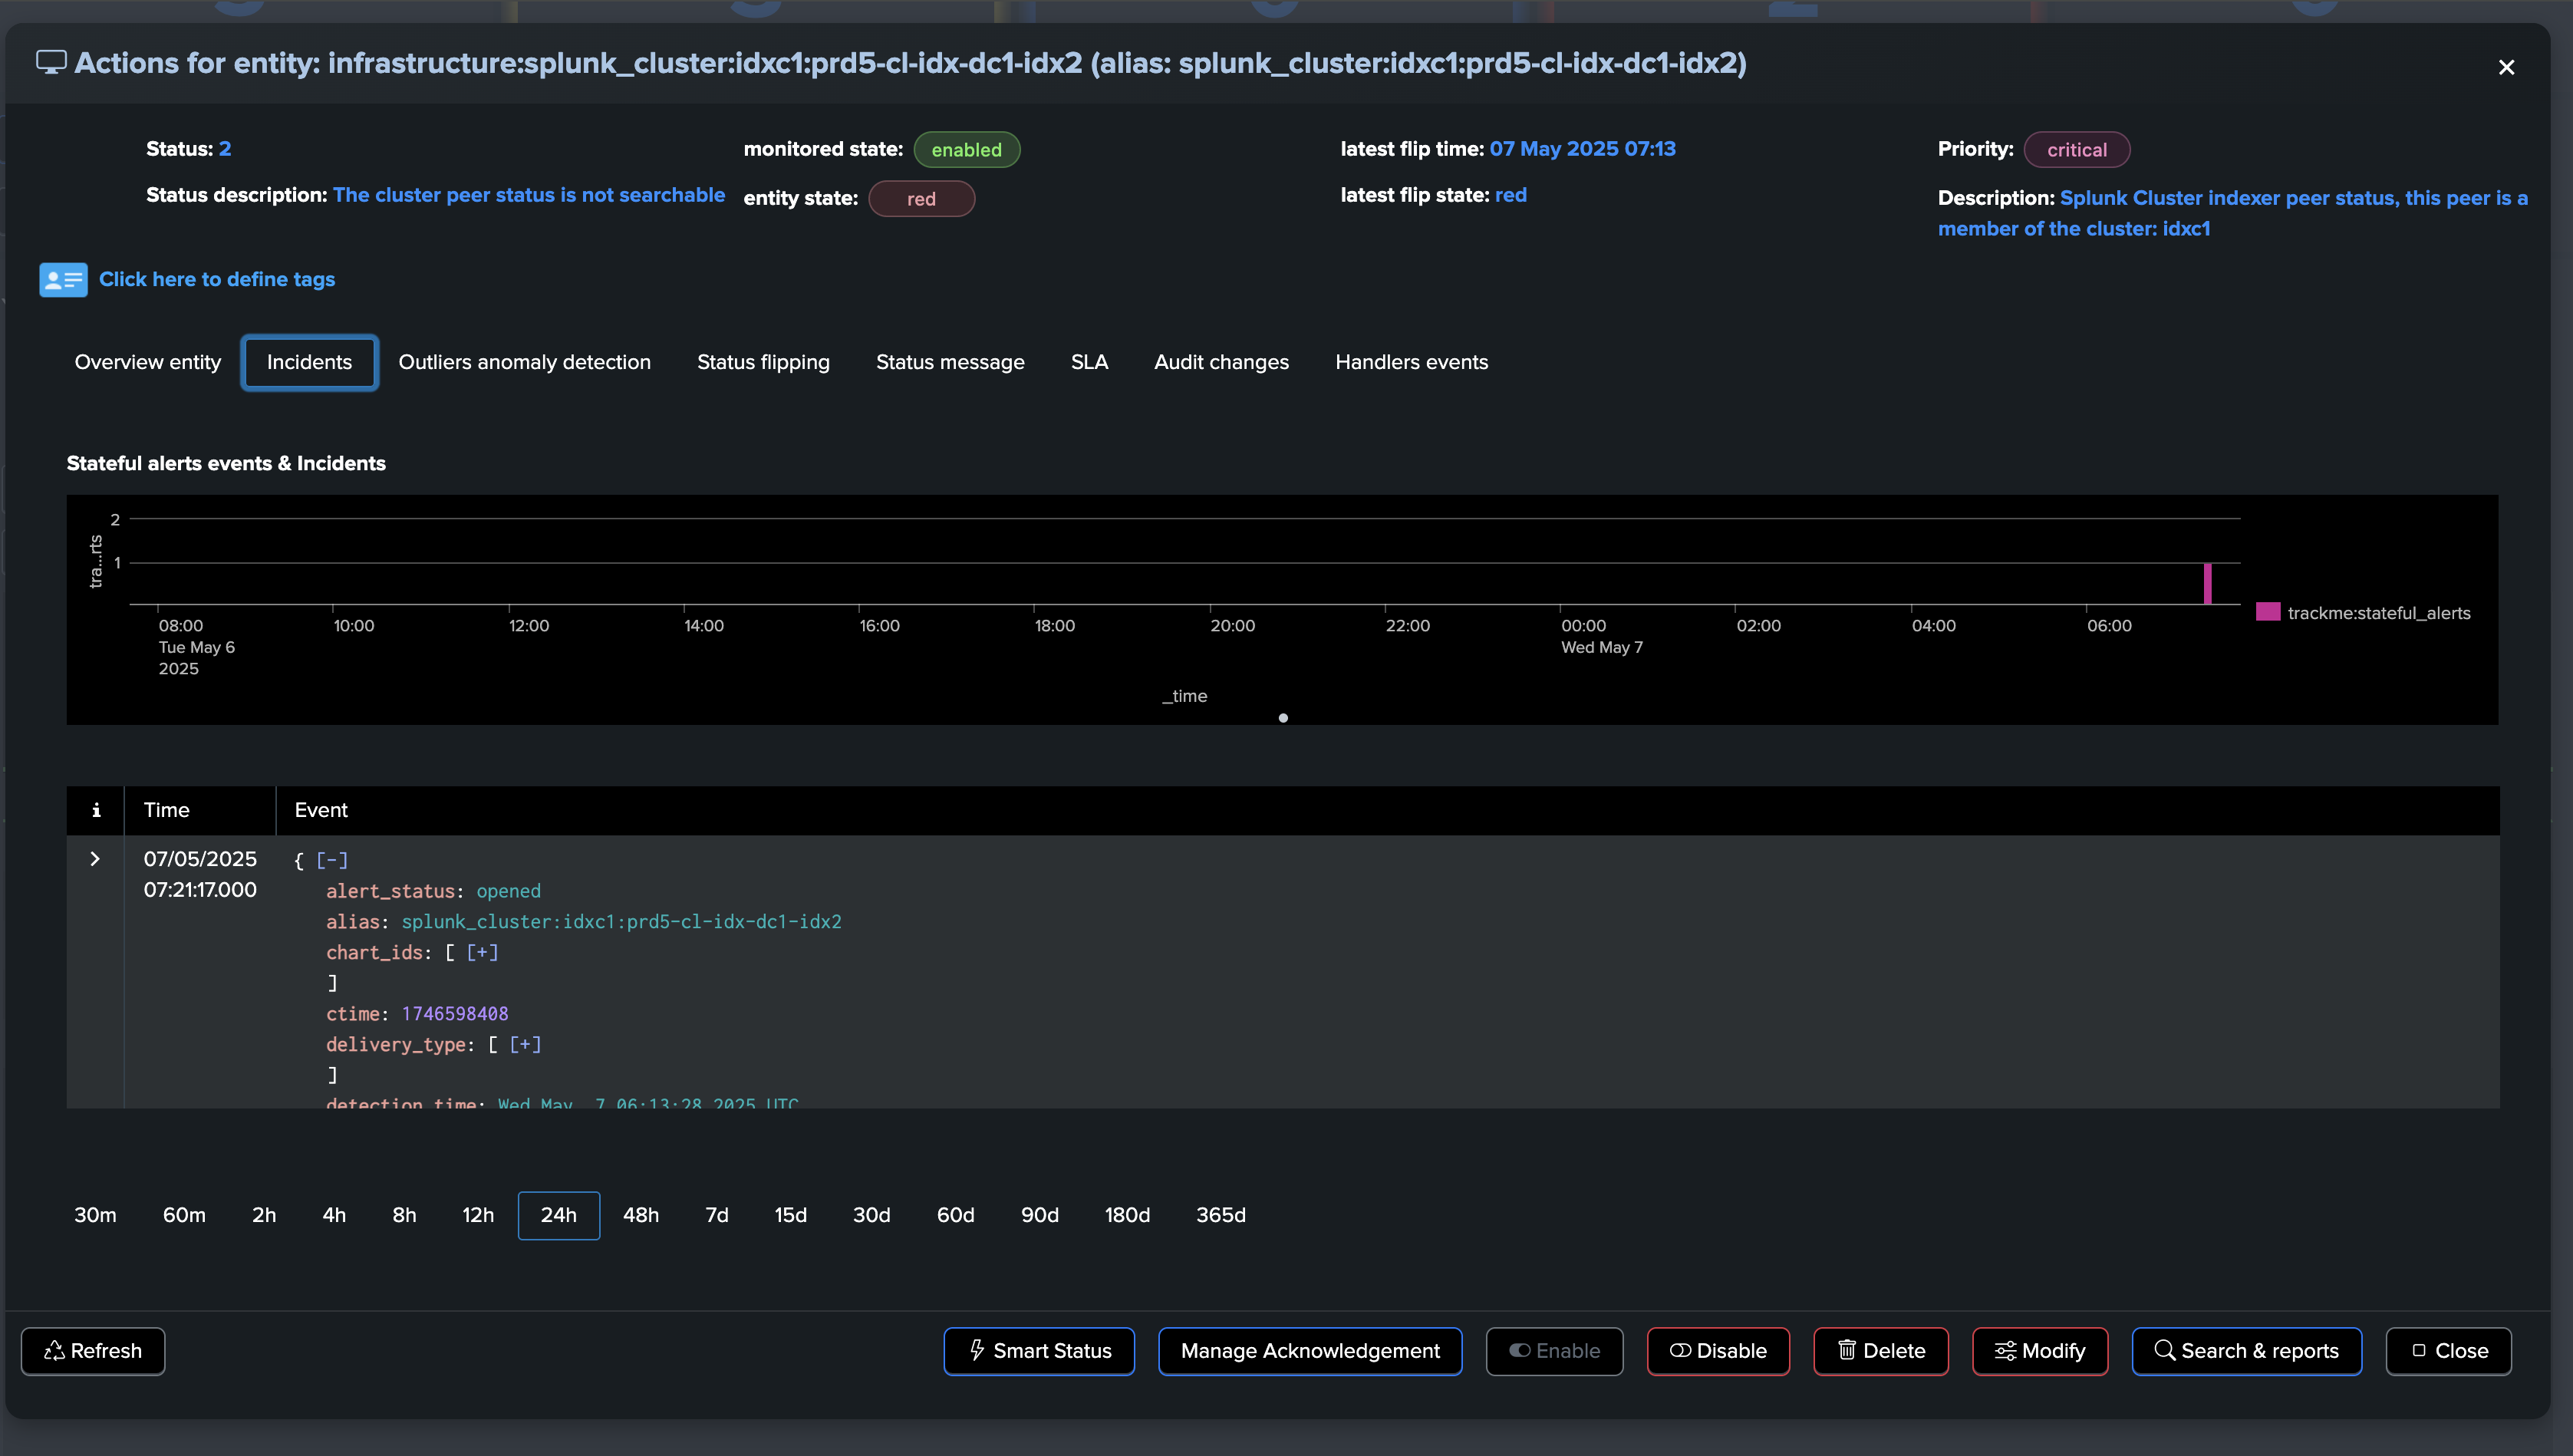Click the alias value splunk_cluster:idxc1:prd5-cl-idx-dc1-idx2
The width and height of the screenshot is (2573, 1456).
point(621,922)
